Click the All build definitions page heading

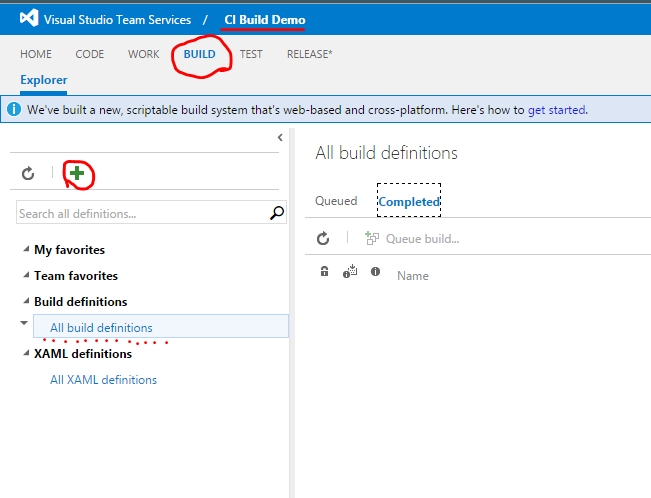[x=386, y=153]
